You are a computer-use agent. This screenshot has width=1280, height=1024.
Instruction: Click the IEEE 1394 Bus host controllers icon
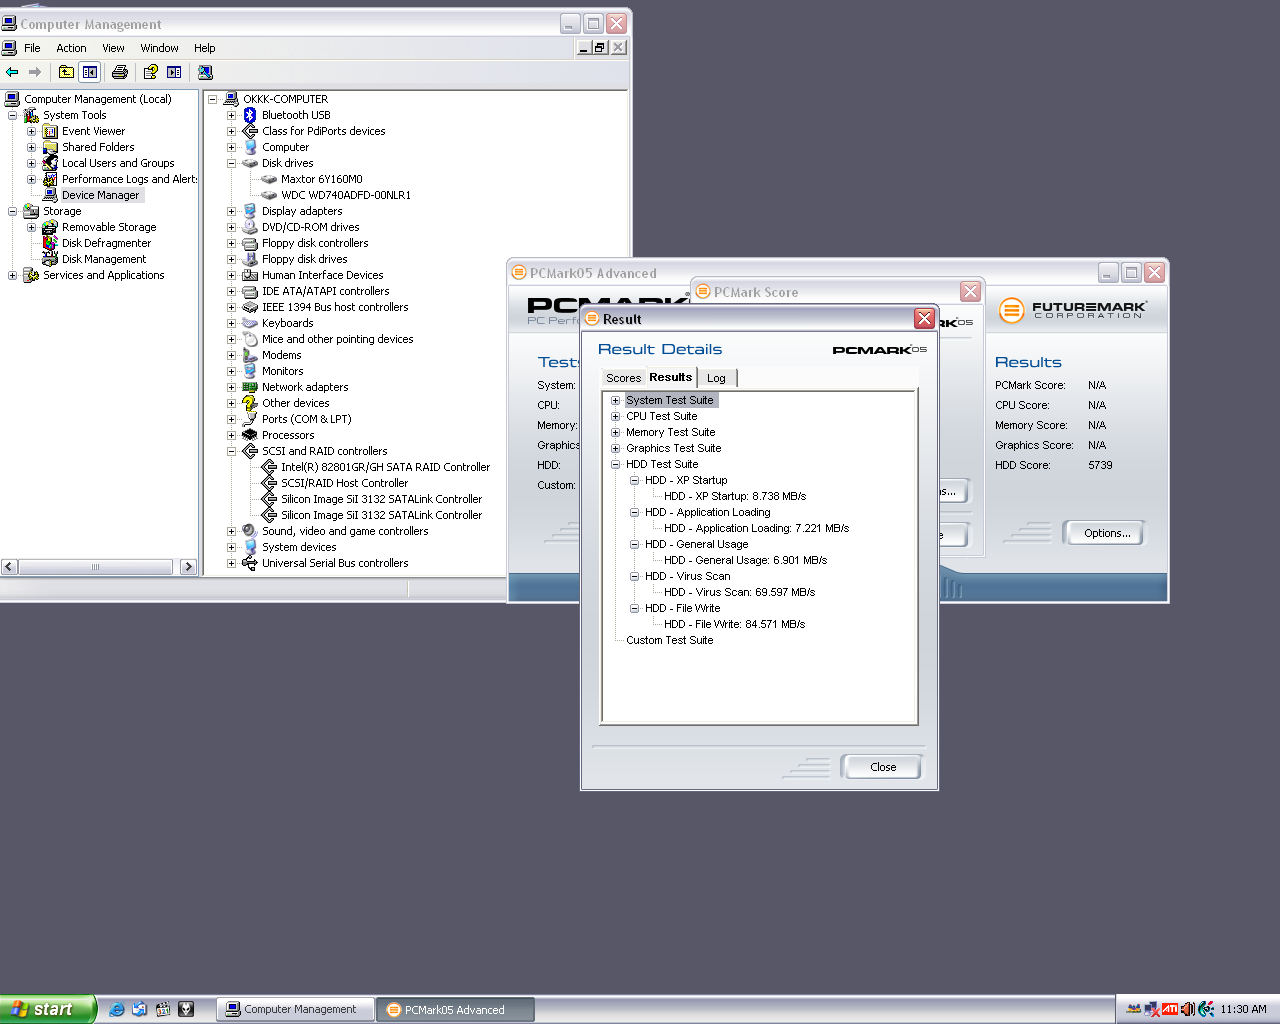[x=250, y=307]
